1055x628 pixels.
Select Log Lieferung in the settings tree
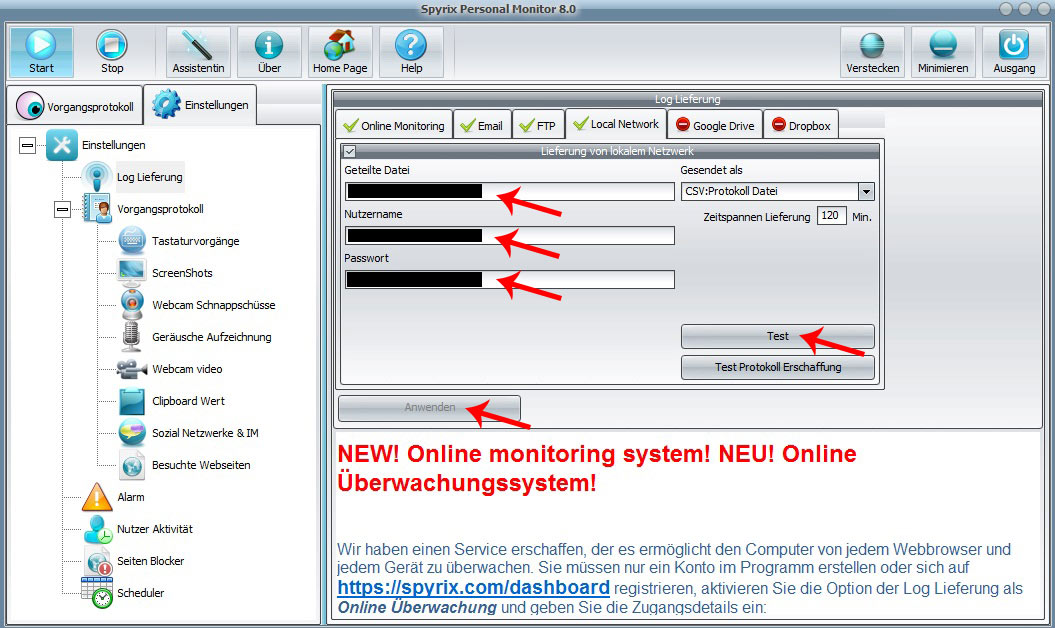(150, 177)
